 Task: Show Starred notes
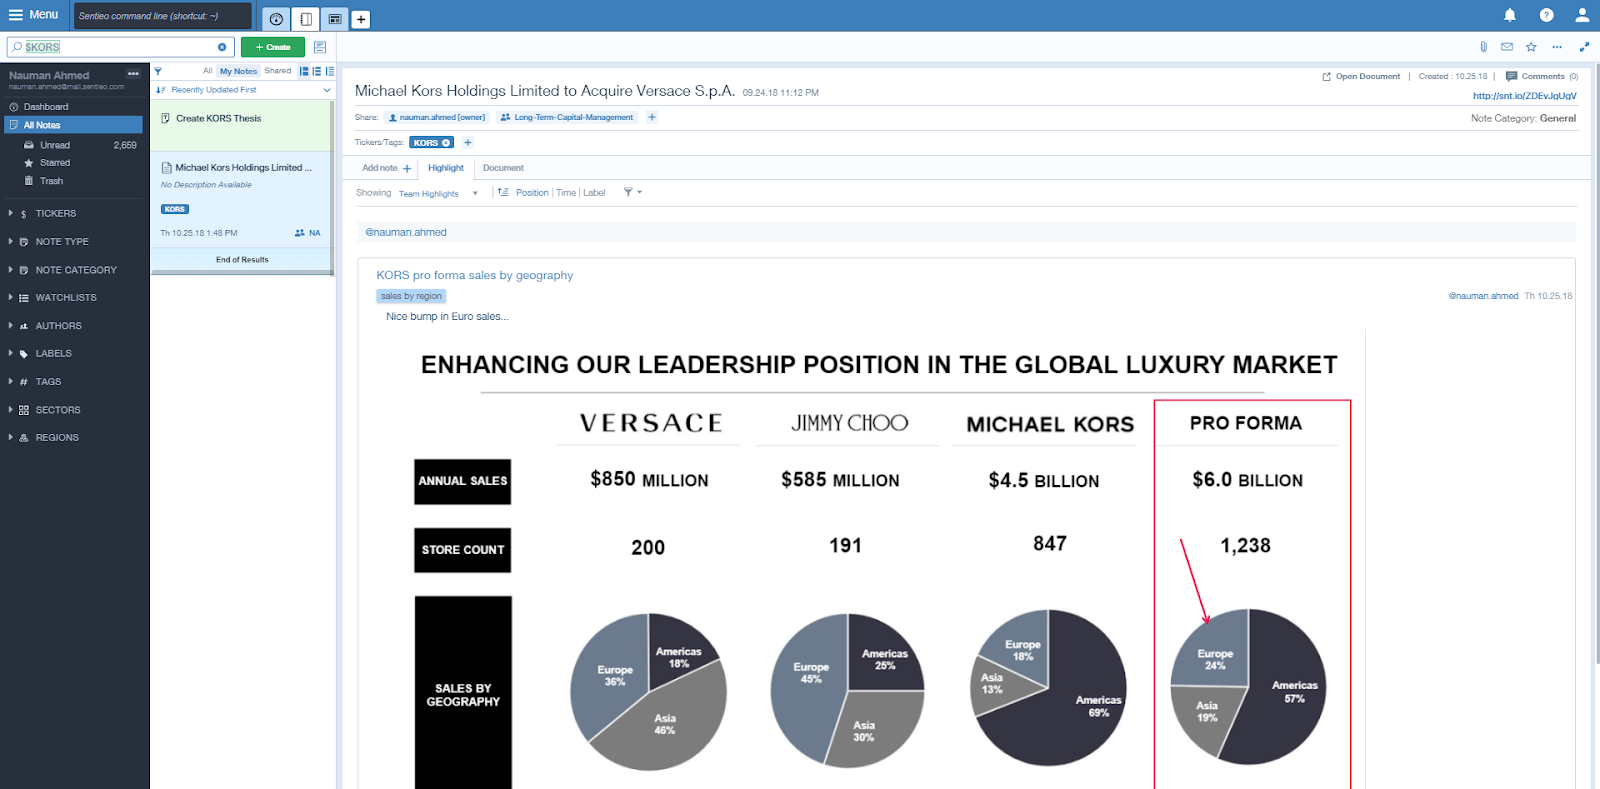pos(55,163)
